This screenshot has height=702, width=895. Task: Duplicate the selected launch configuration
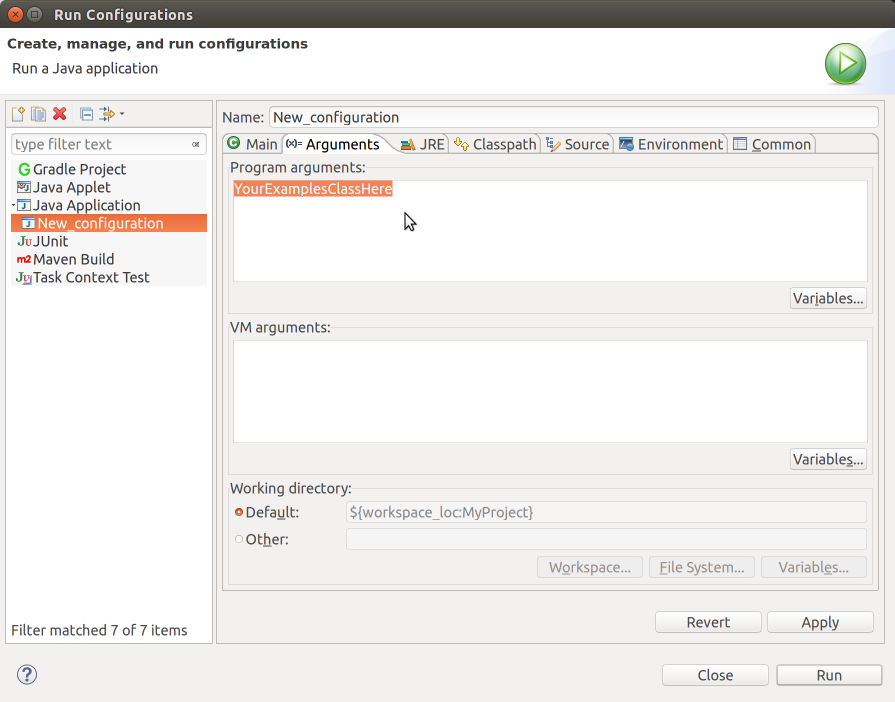(38, 114)
